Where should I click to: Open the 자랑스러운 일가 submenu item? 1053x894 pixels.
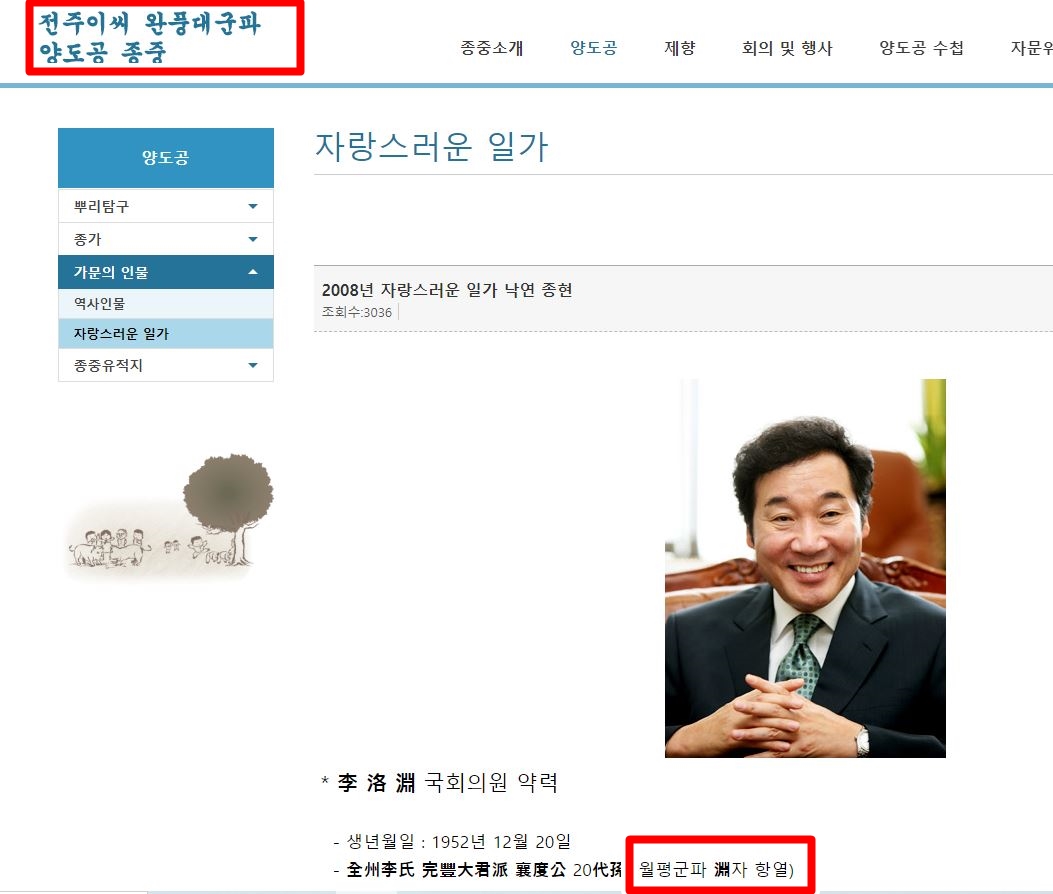click(x=166, y=334)
